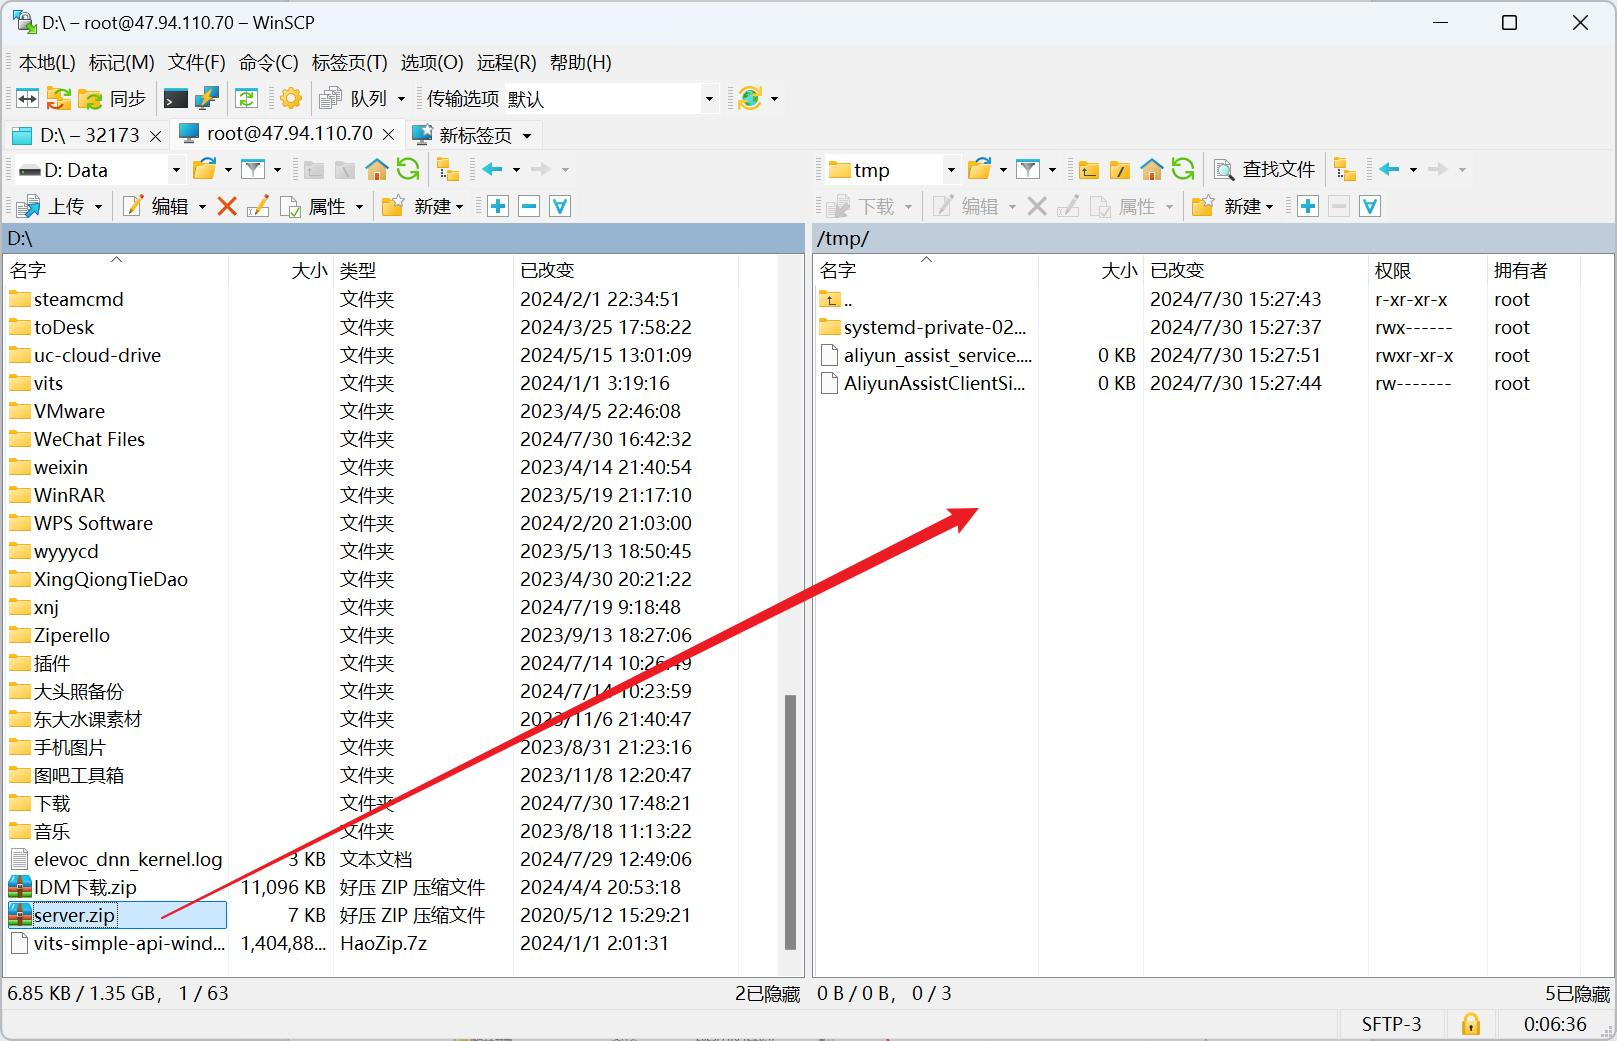Click the local panel filter funnel icon

click(x=253, y=169)
